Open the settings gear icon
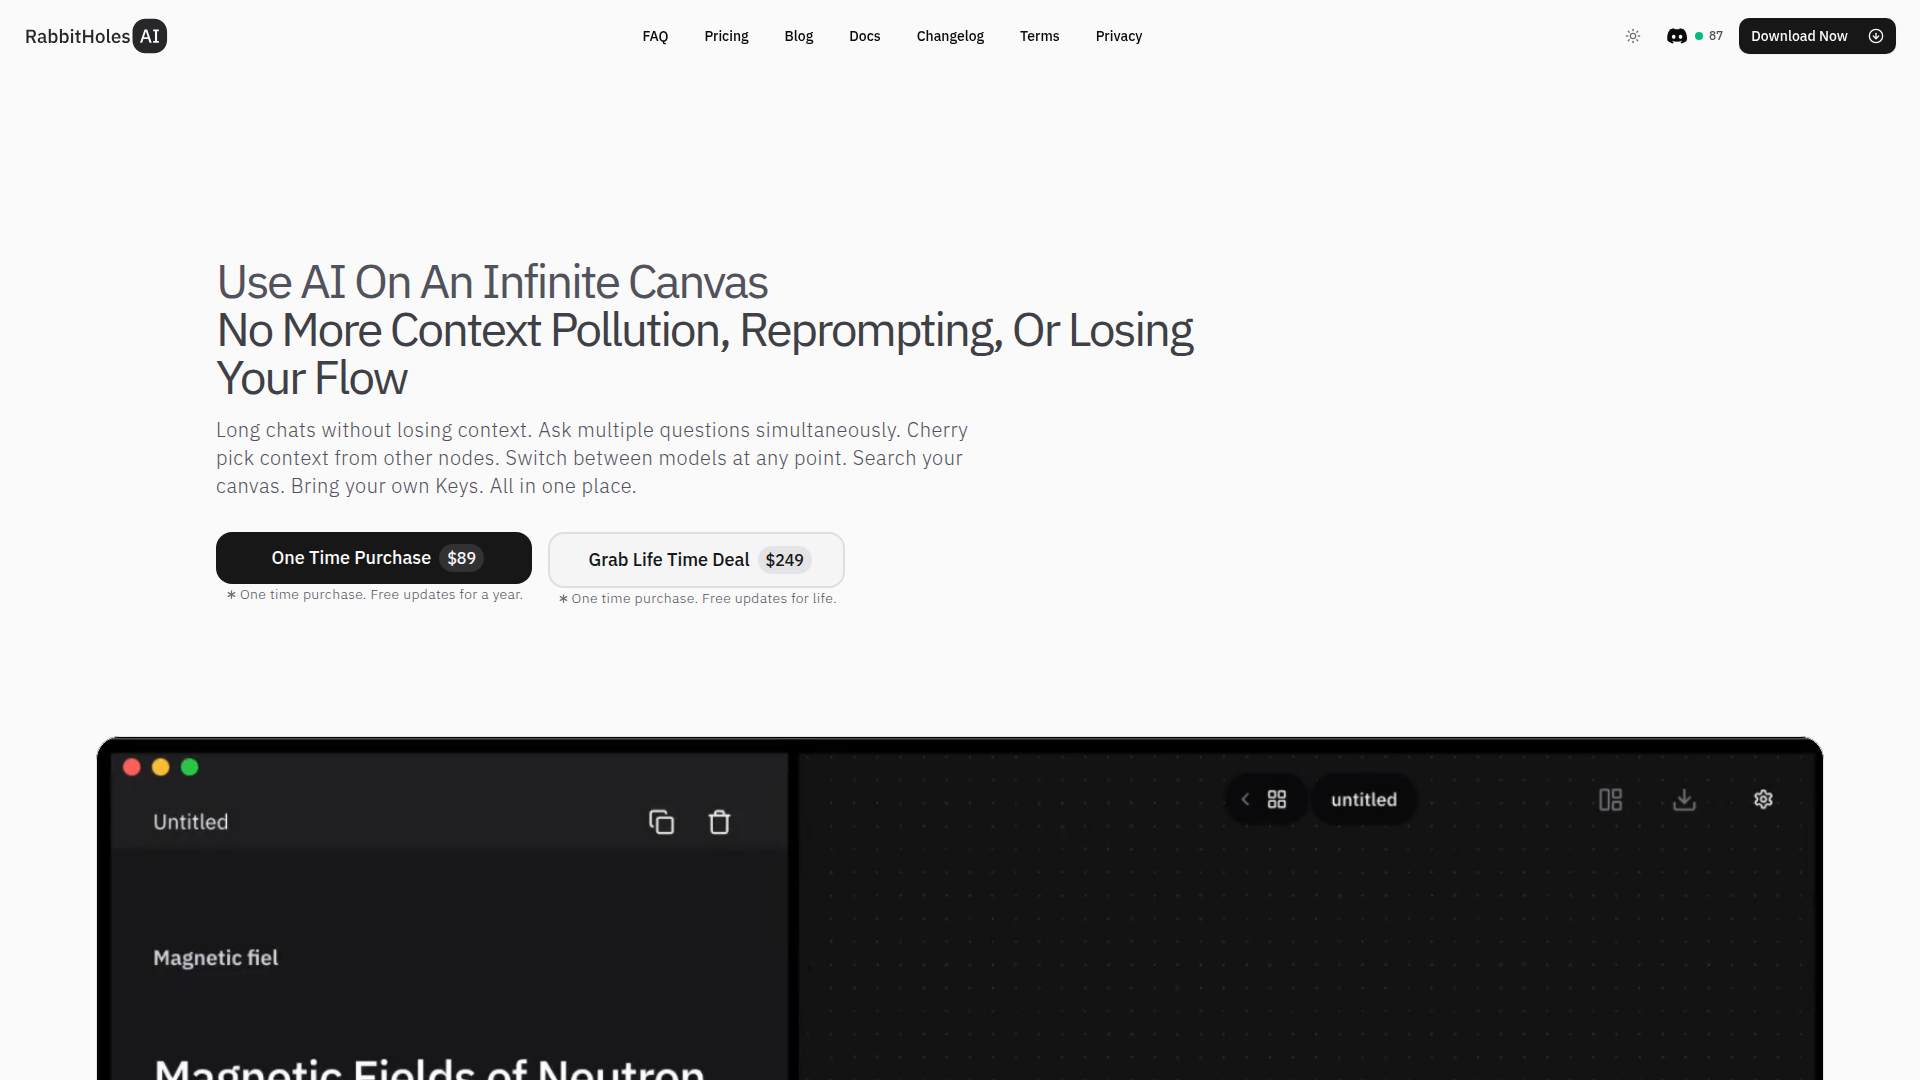This screenshot has height=1080, width=1920. (1763, 800)
